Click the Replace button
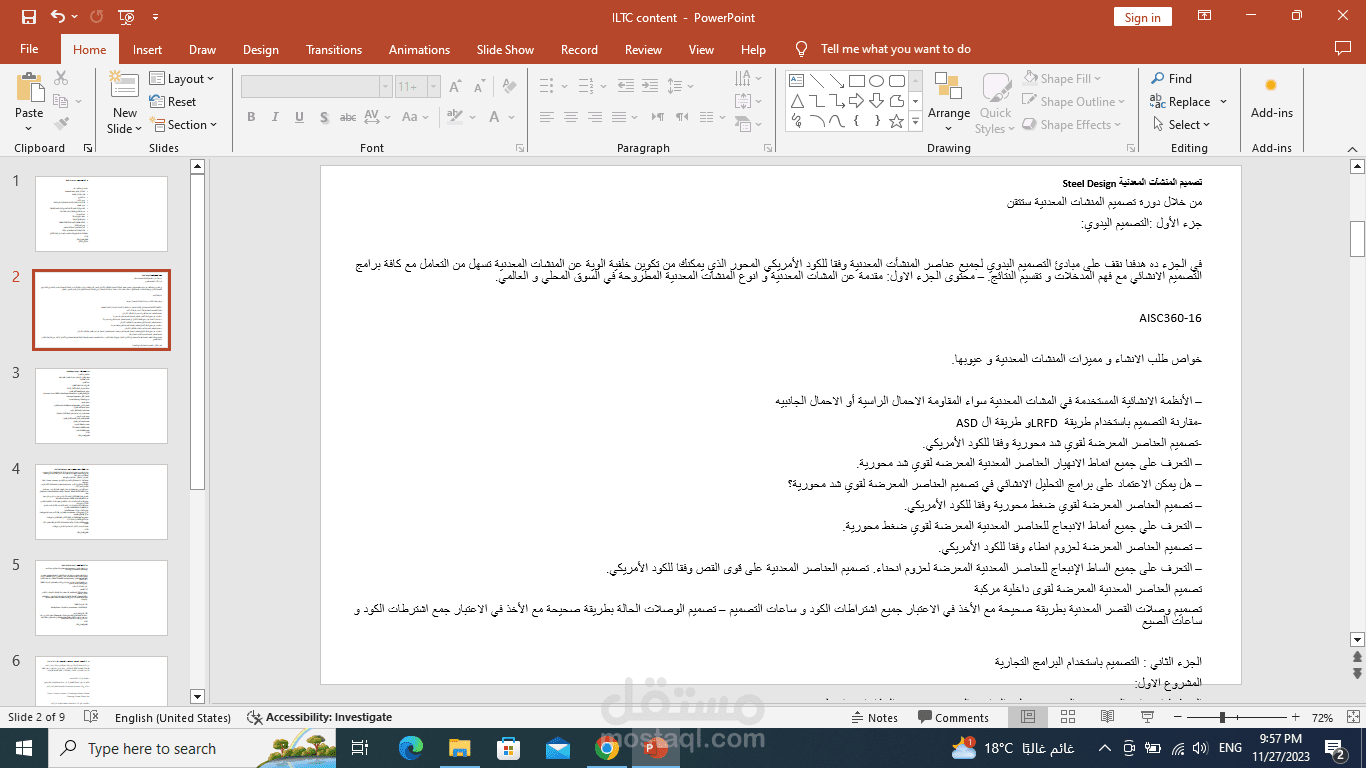 pos(1181,101)
